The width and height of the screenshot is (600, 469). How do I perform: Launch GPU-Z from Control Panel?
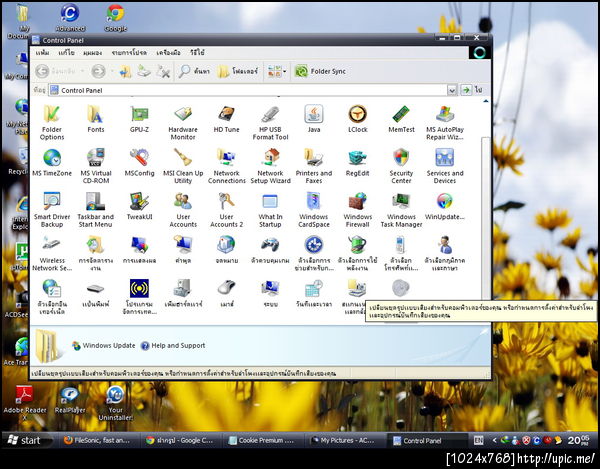pyautogui.click(x=139, y=119)
